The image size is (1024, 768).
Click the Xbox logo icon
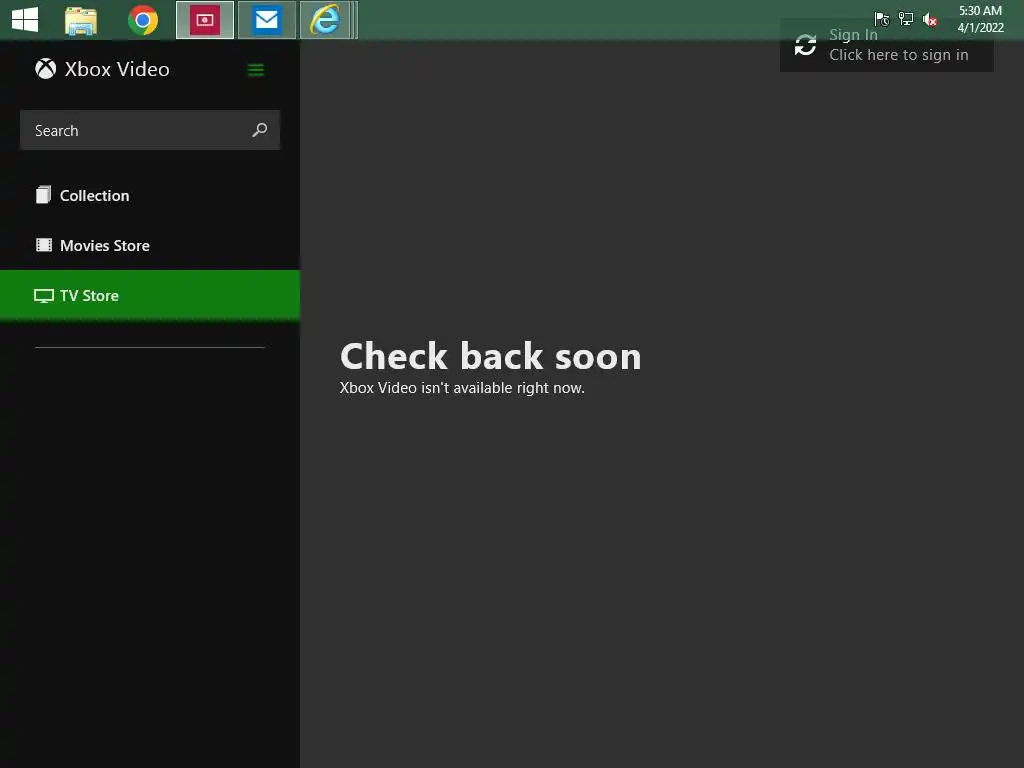pyautogui.click(x=45, y=69)
